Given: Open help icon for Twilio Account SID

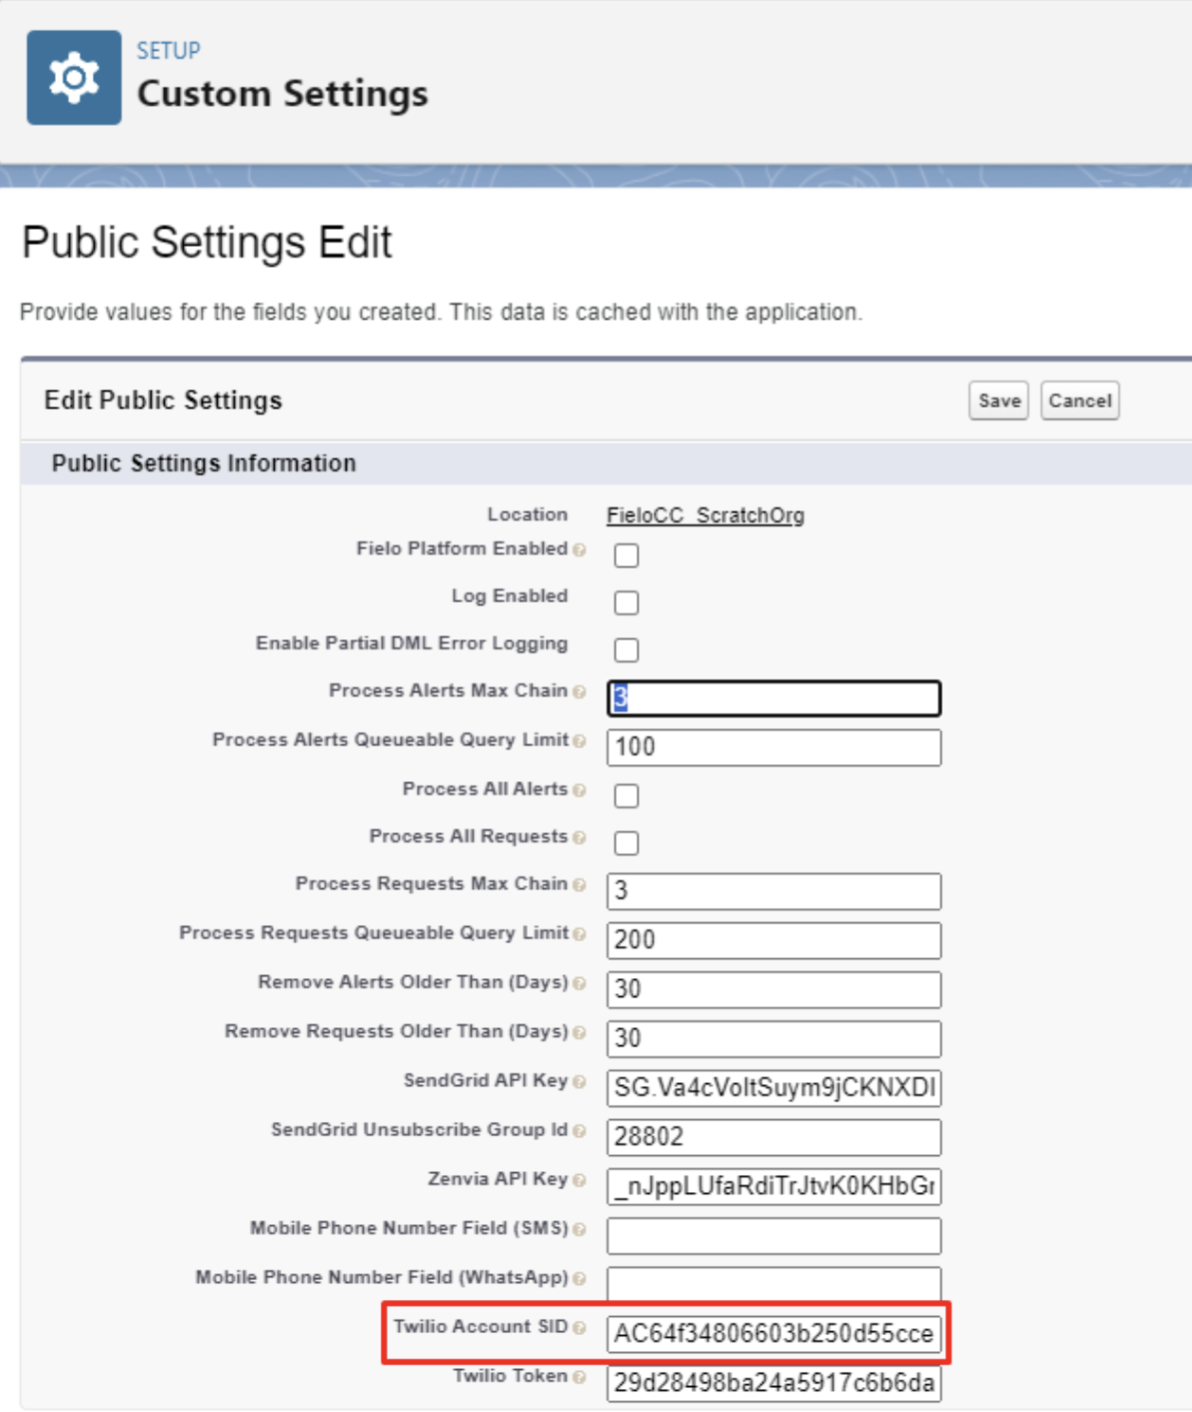Looking at the screenshot, I should [579, 1328].
